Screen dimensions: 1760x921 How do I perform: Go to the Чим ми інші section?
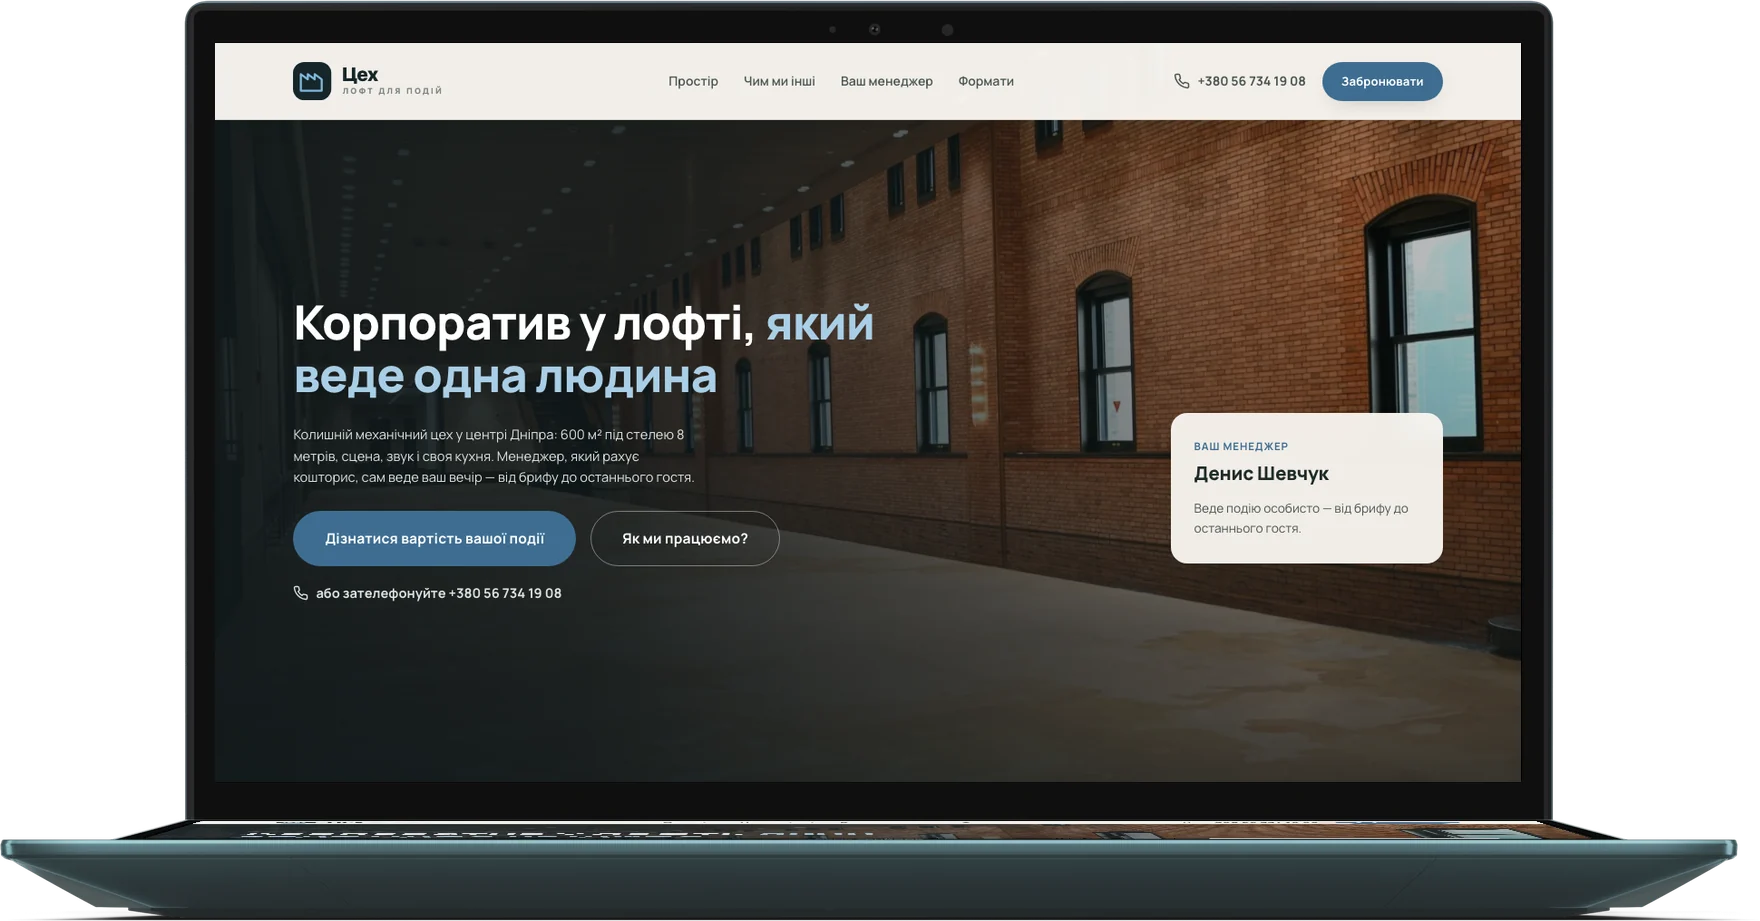779,81
